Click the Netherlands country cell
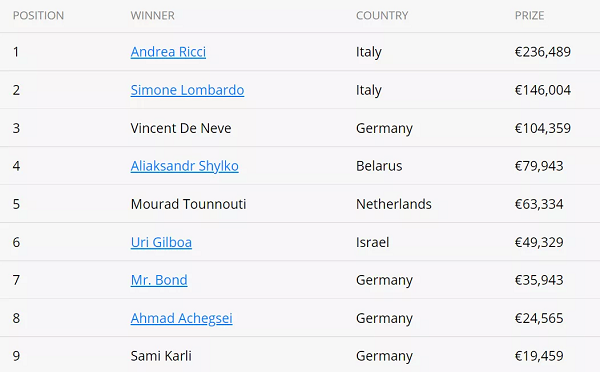Screen dimensions: 600x372 pyautogui.click(x=394, y=204)
